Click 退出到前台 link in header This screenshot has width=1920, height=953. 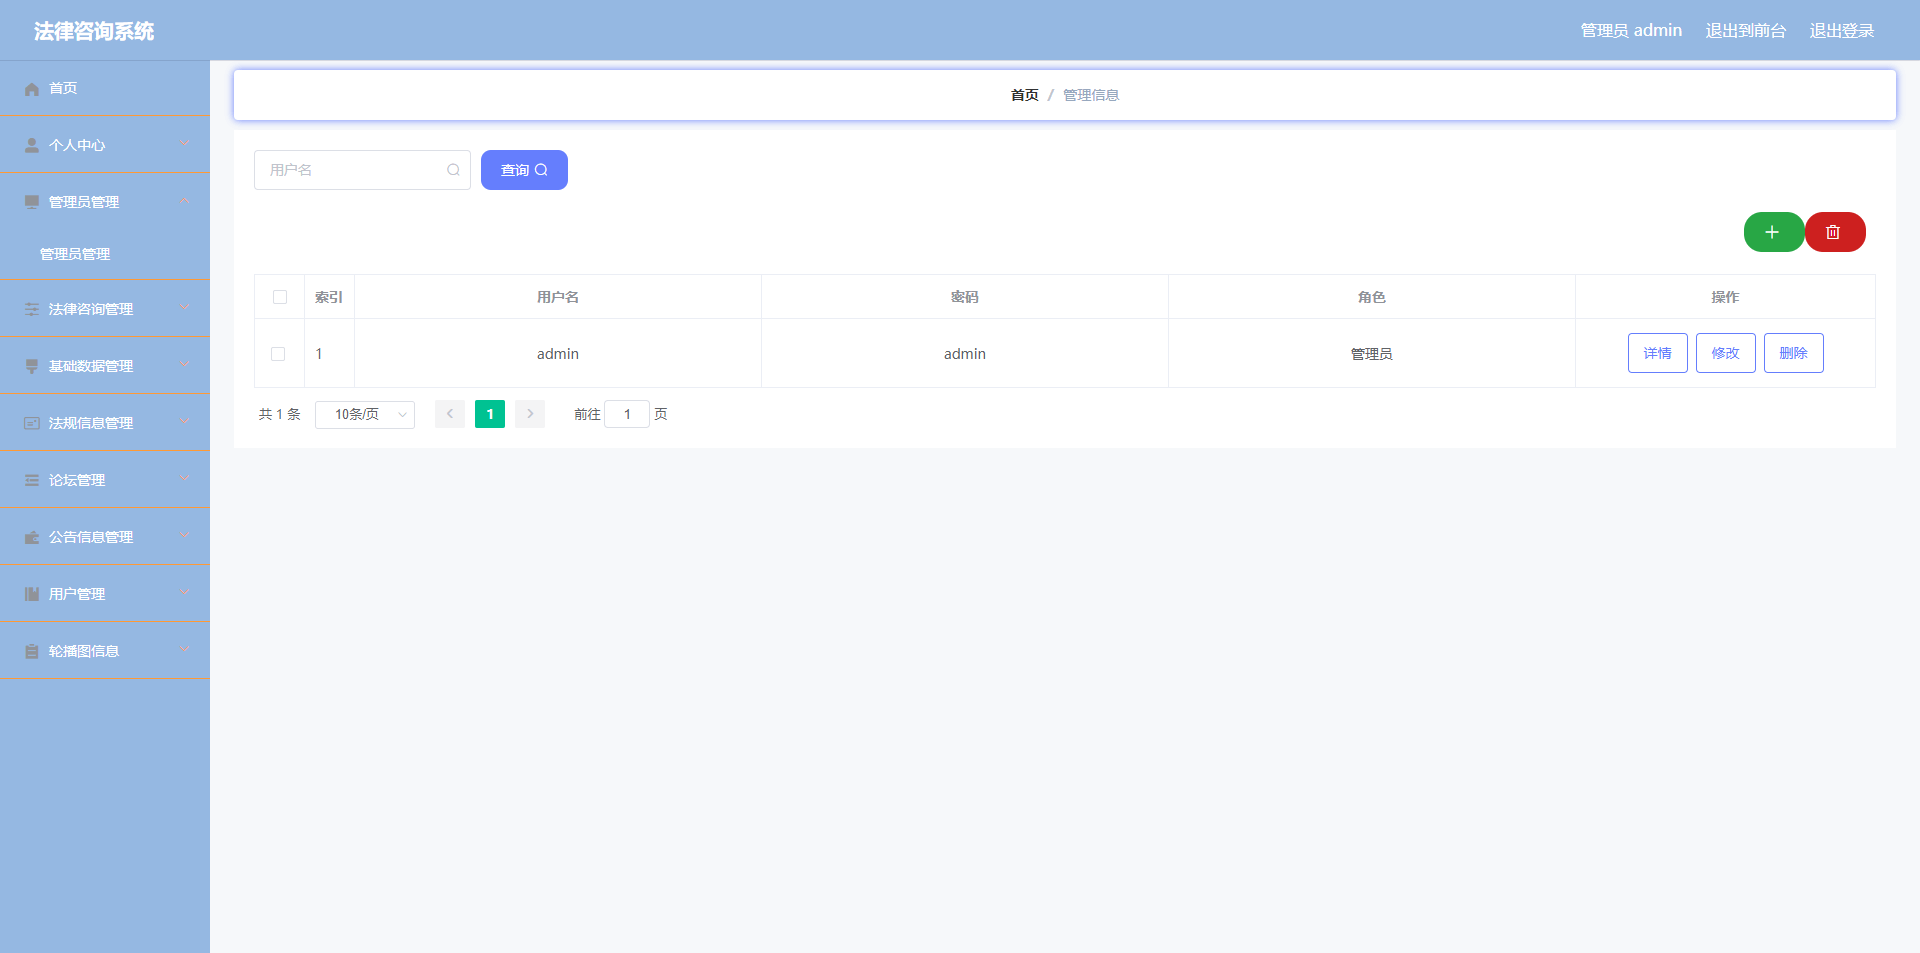tap(1746, 31)
